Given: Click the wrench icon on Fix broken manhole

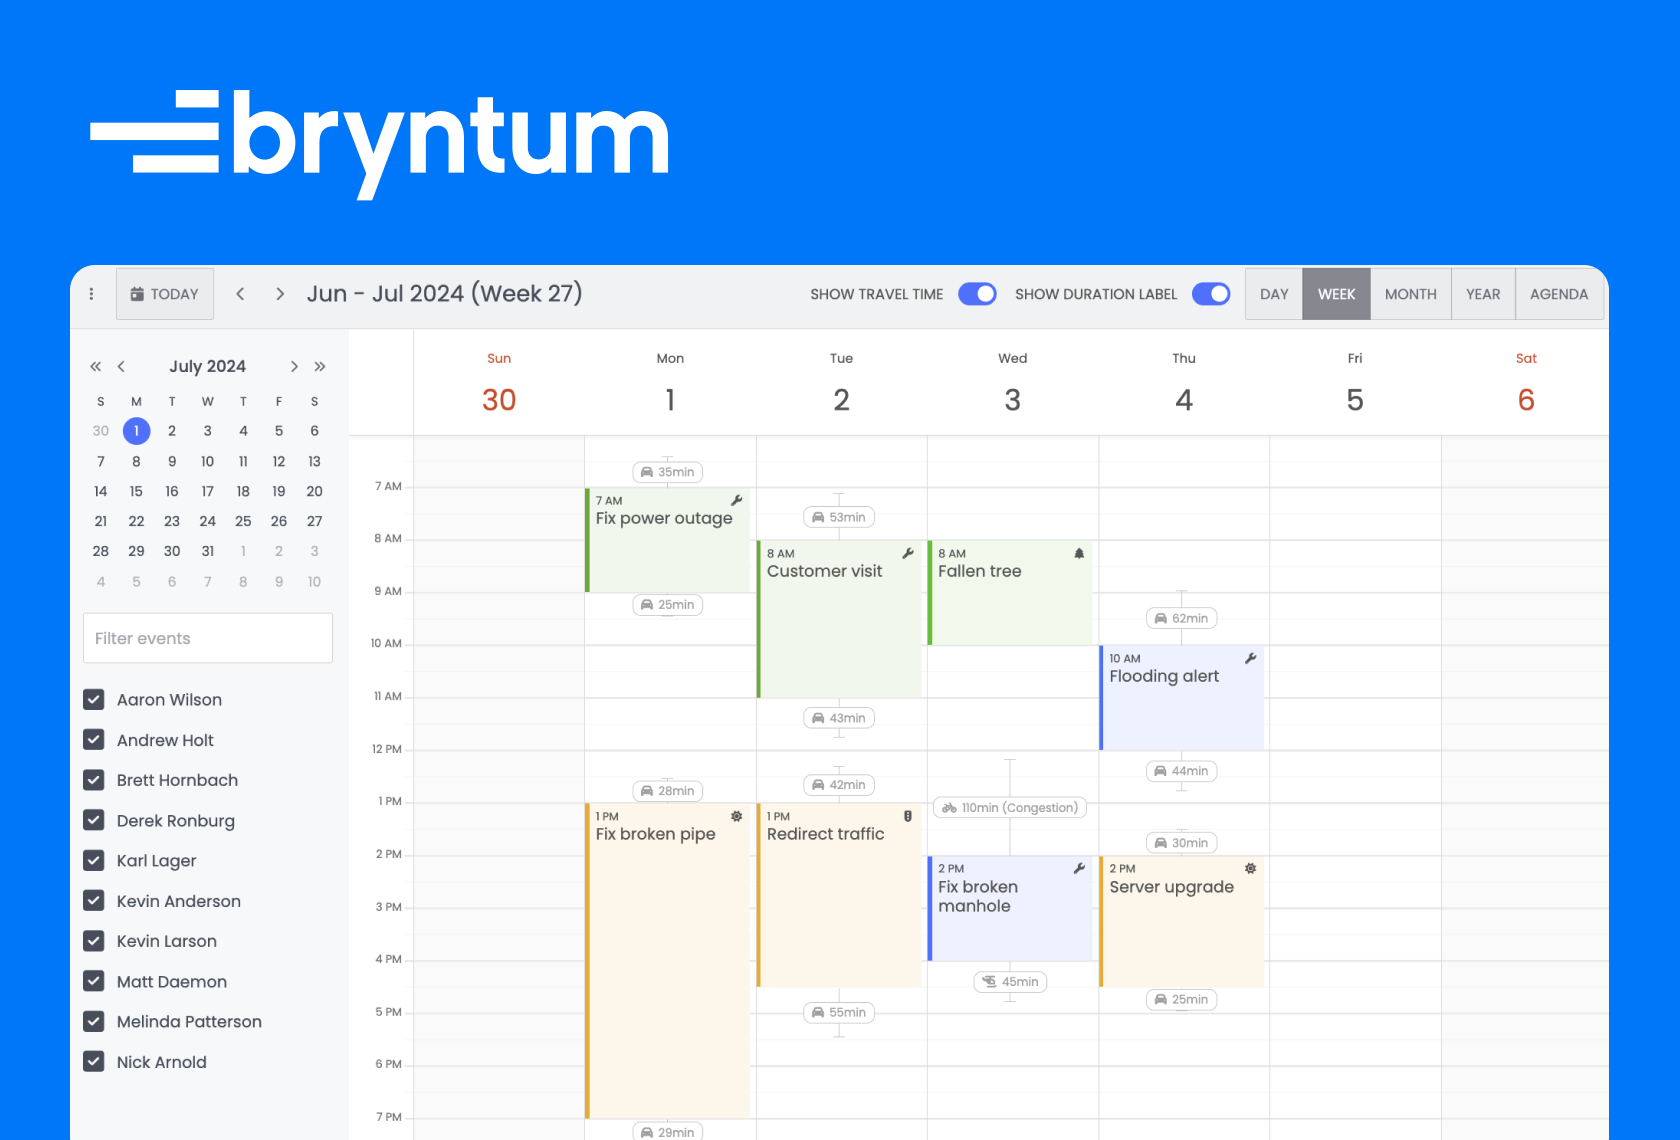Looking at the screenshot, I should 1079,868.
